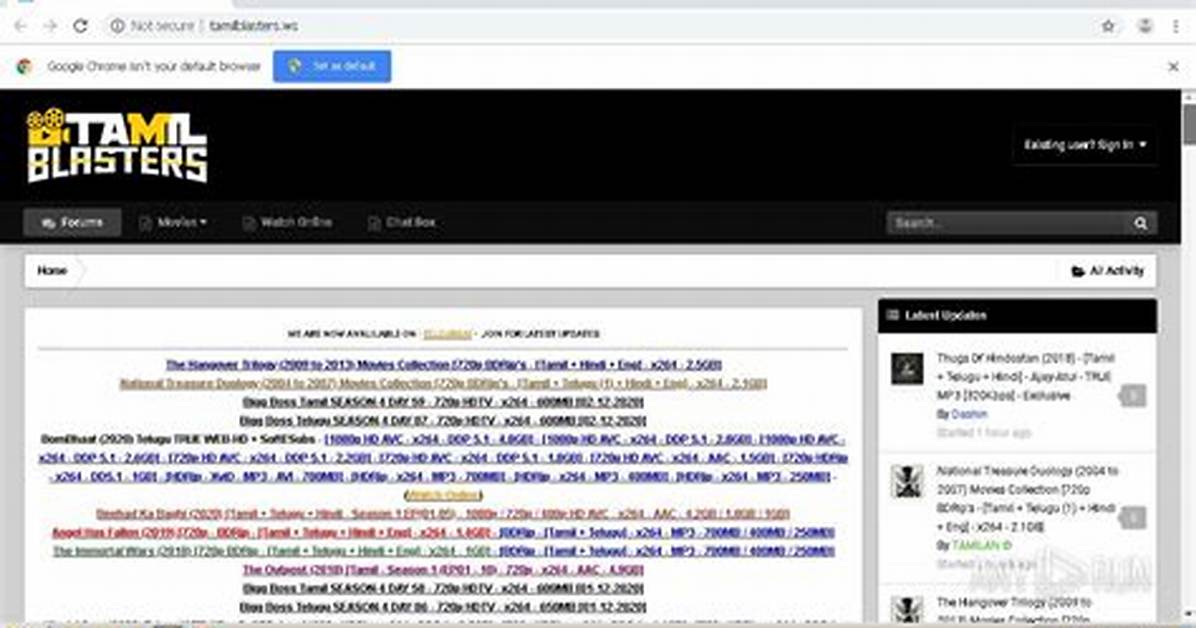This screenshot has width=1196, height=628.
Task: Open The Hangover Trilogy collection link
Action: [443, 365]
